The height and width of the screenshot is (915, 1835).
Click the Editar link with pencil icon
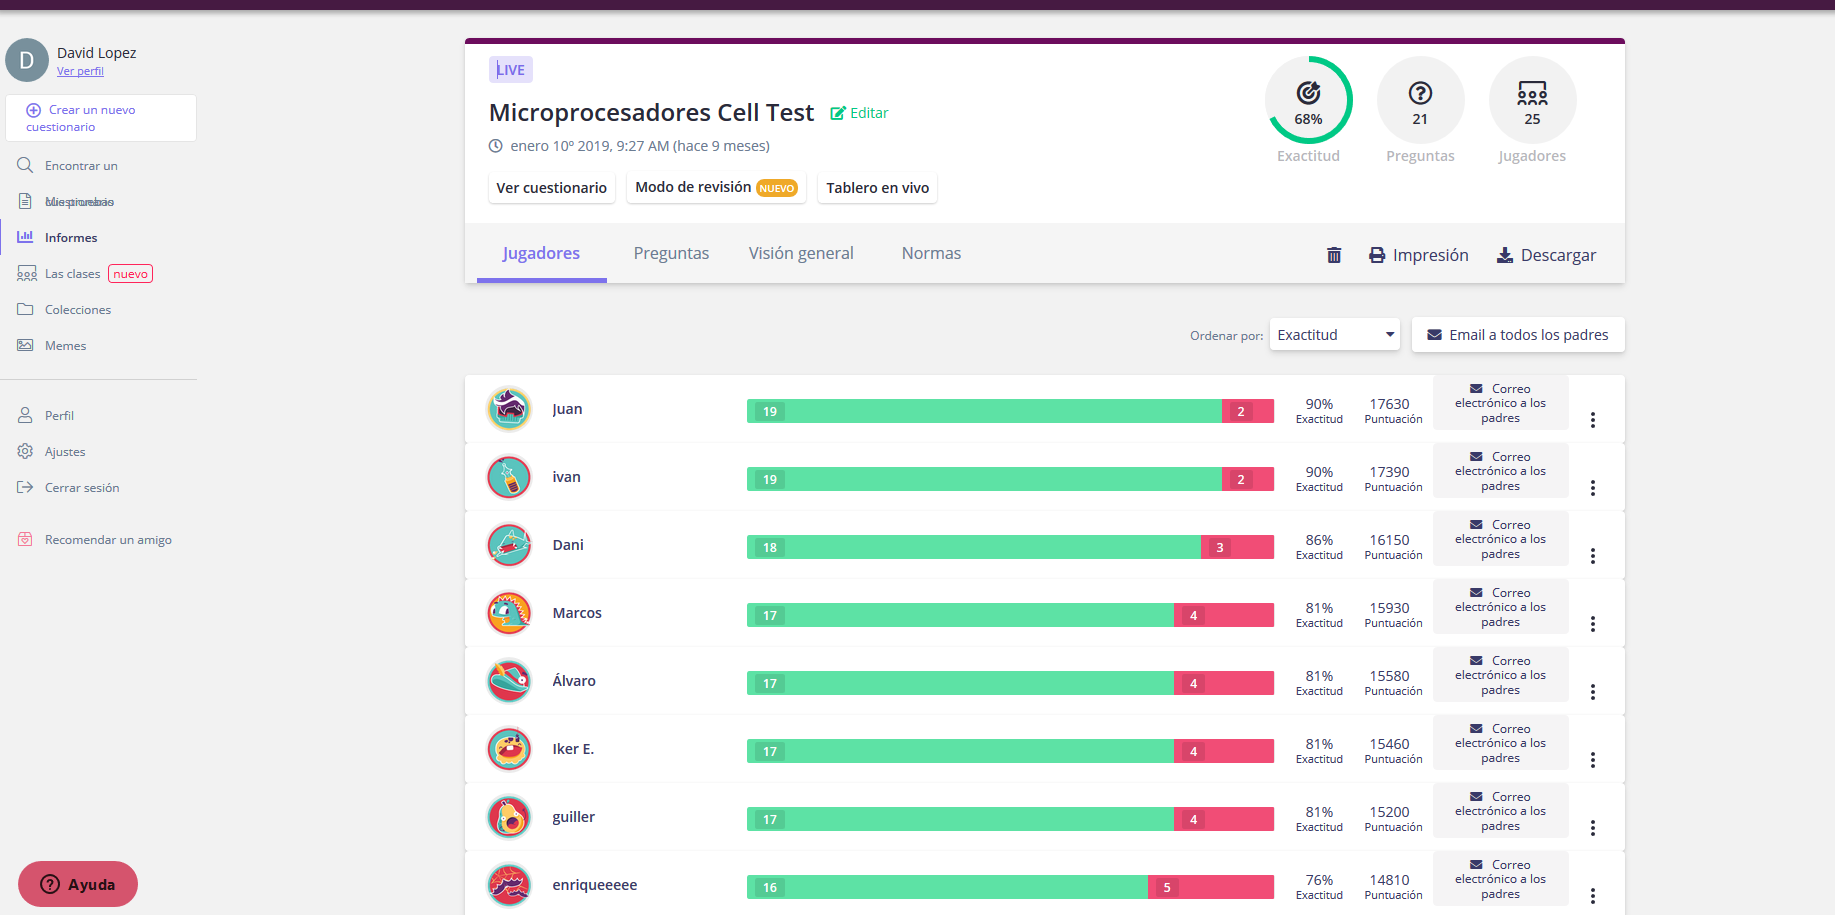click(859, 113)
